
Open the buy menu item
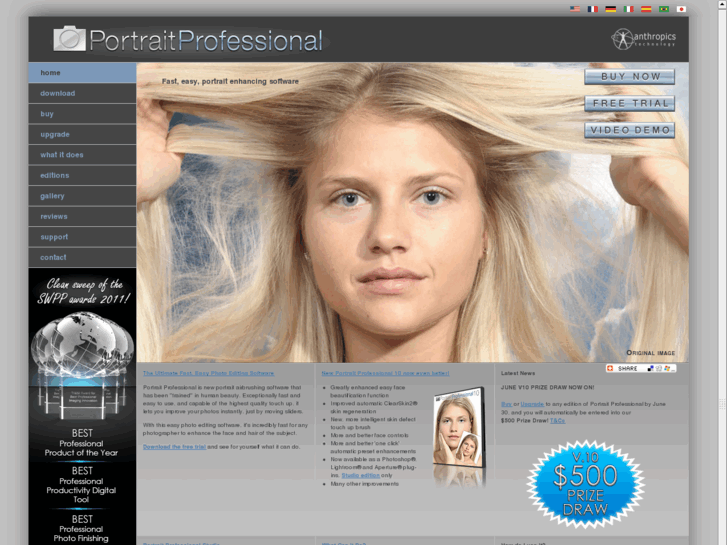coord(82,114)
